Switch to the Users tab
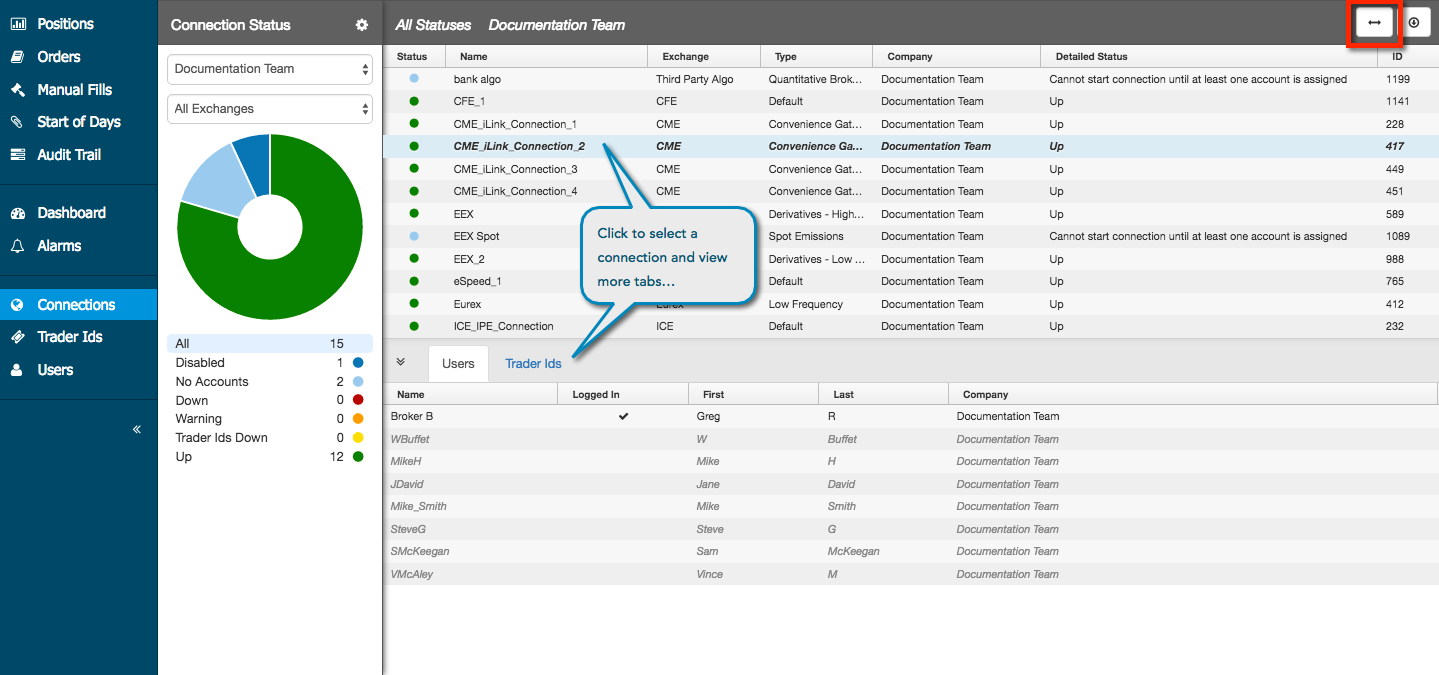The image size is (1439, 675). 458,364
